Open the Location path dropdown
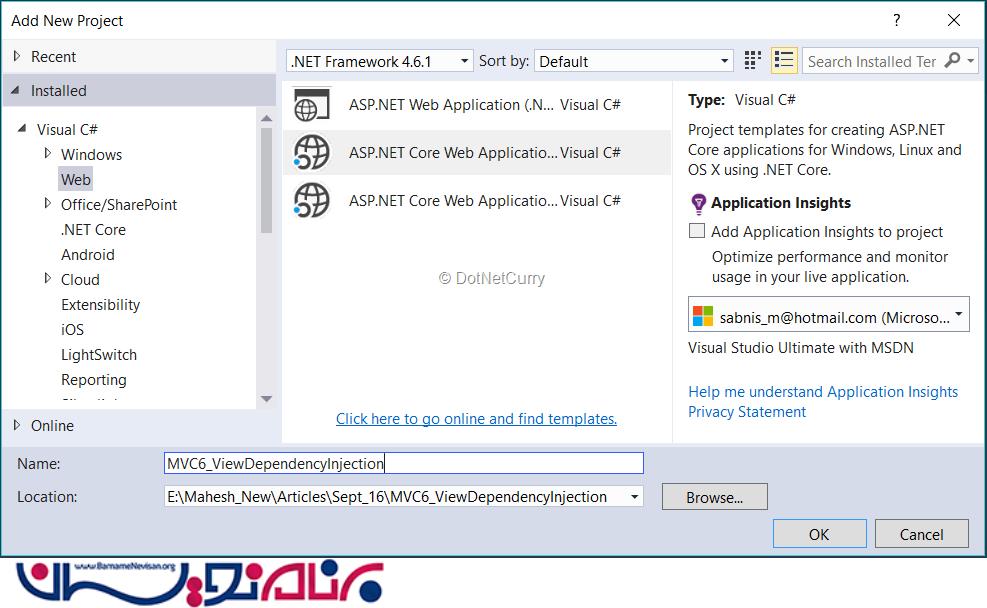This screenshot has height=608, width=987. tap(634, 497)
